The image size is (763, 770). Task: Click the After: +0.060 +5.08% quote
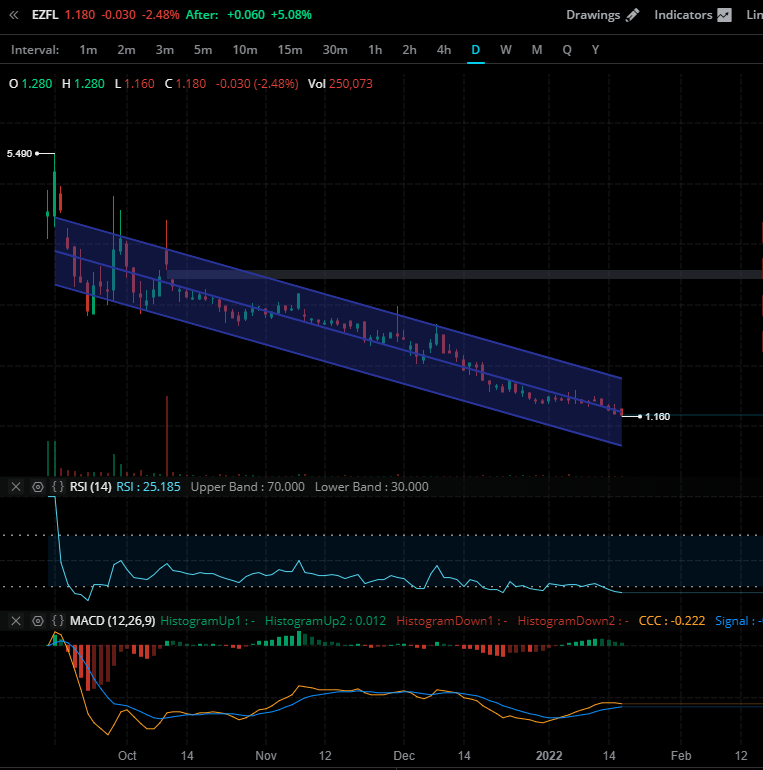248,15
